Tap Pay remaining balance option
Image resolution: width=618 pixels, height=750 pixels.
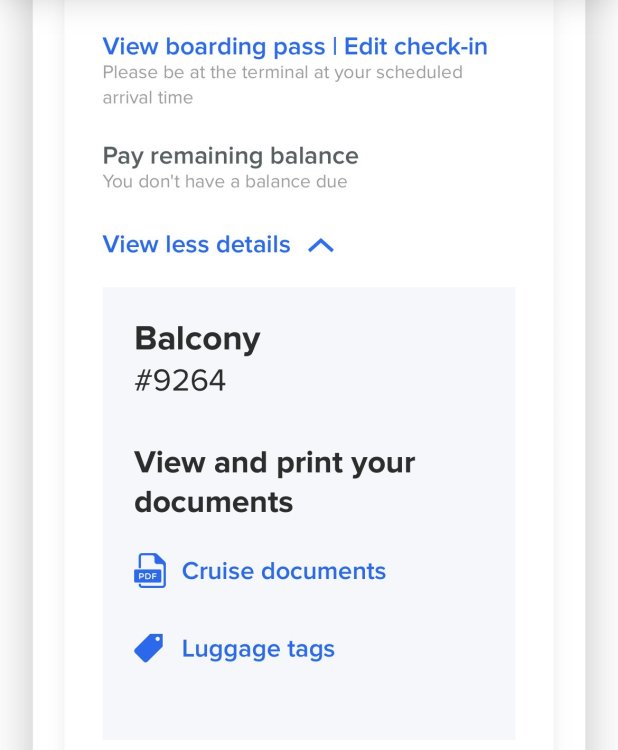231,156
